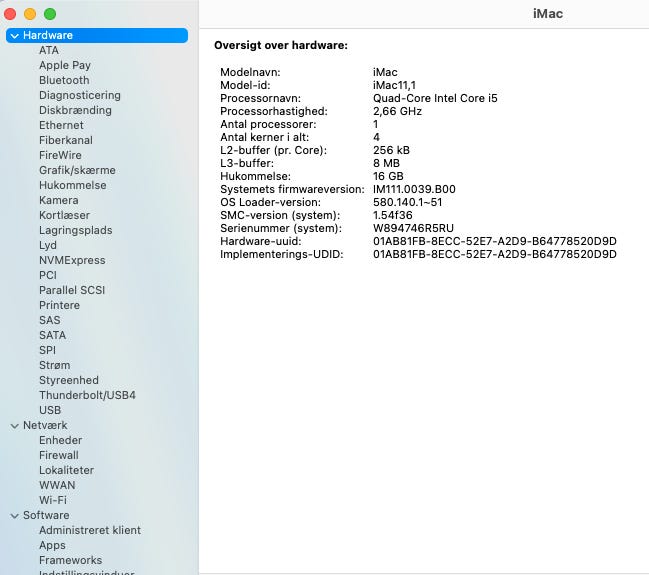
Task: Click the L3-buffer value 8 MB
Action: [x=386, y=164]
